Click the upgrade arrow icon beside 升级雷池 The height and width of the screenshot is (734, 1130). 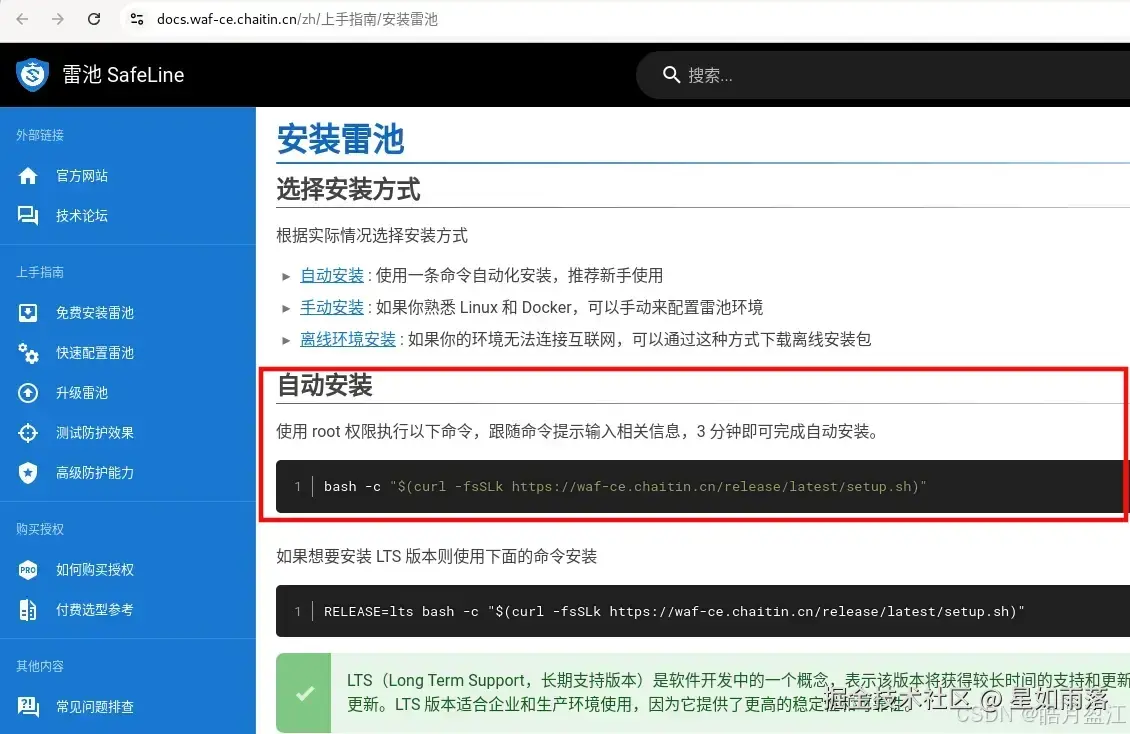click(x=27, y=392)
